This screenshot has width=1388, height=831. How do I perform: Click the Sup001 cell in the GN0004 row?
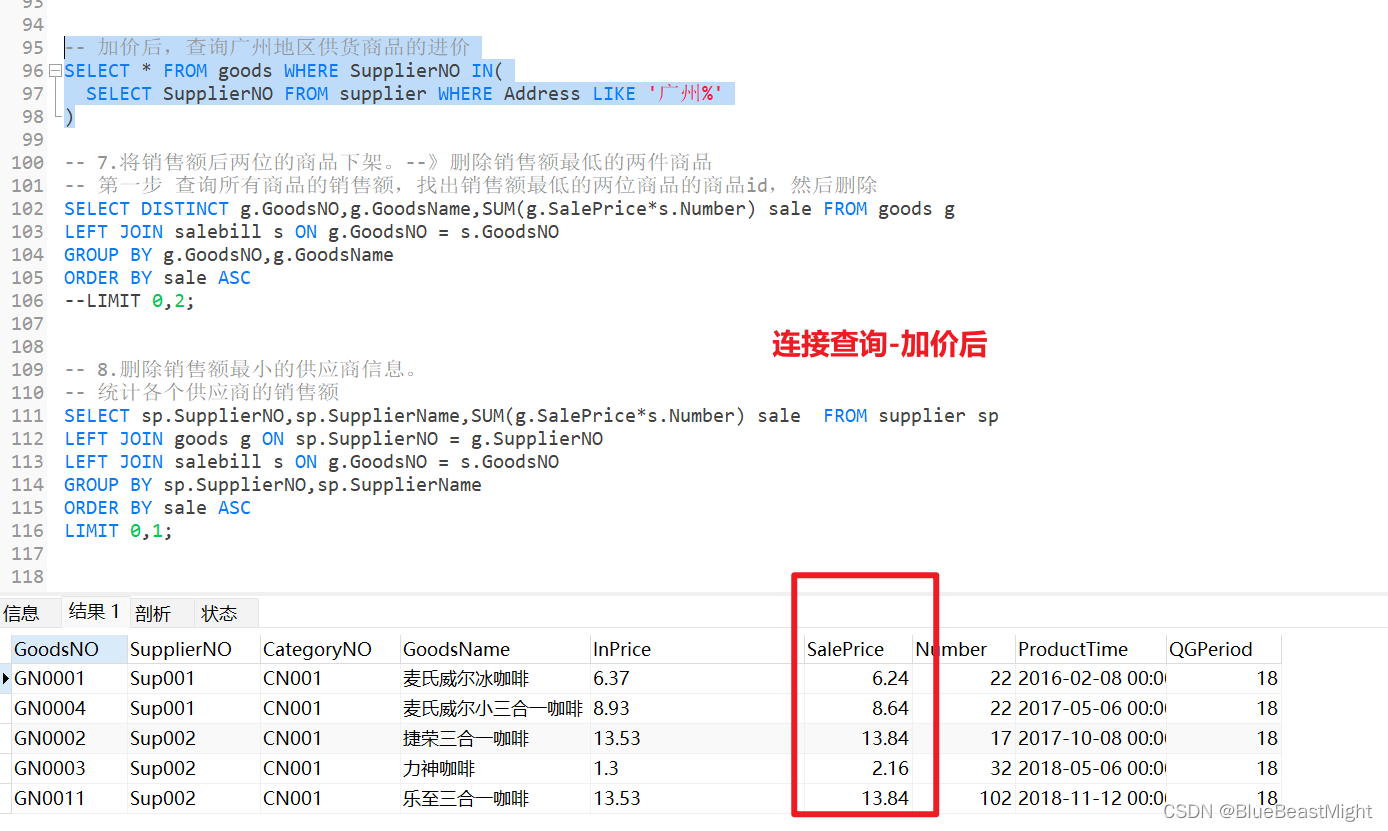tap(193, 709)
